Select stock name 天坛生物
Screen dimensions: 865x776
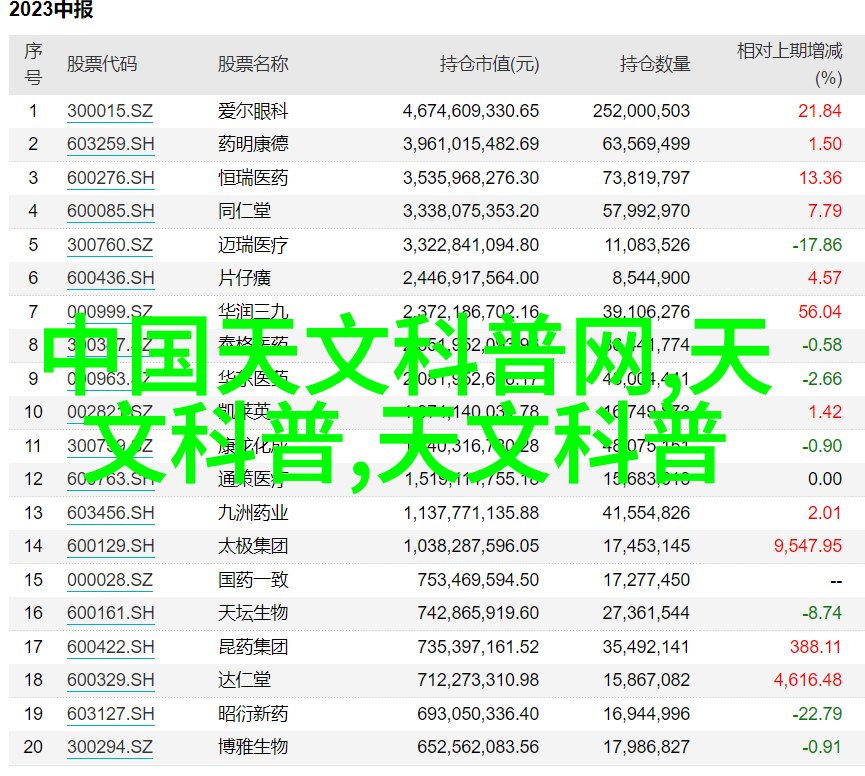pos(253,613)
